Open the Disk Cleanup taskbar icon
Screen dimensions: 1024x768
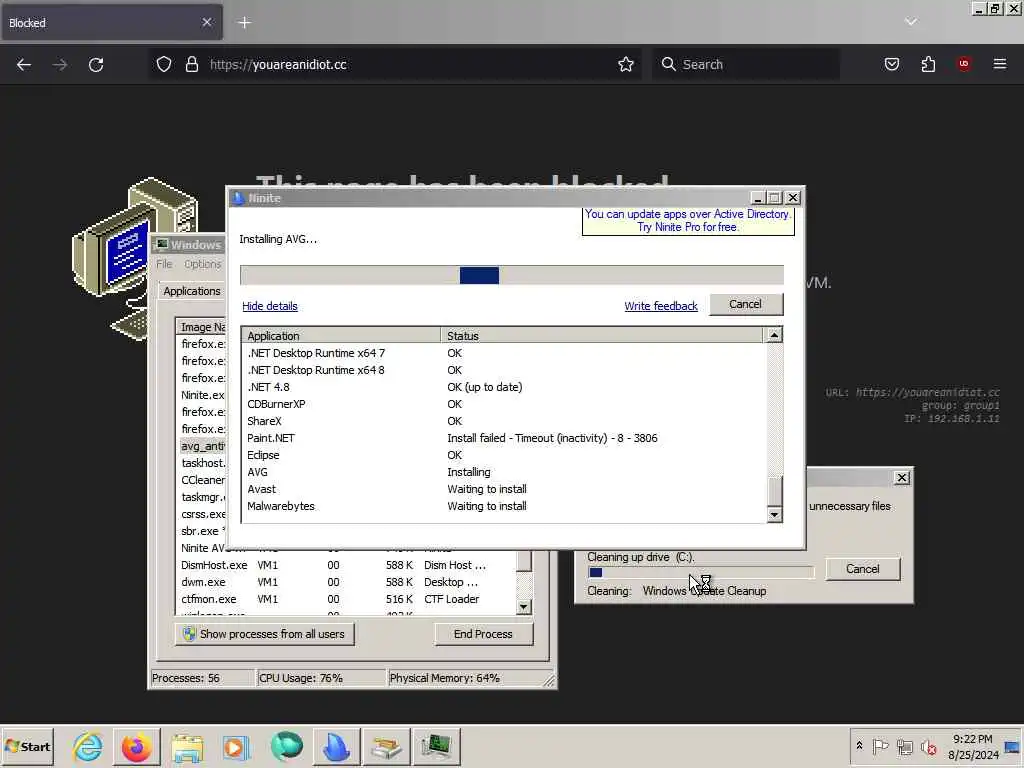click(386, 747)
